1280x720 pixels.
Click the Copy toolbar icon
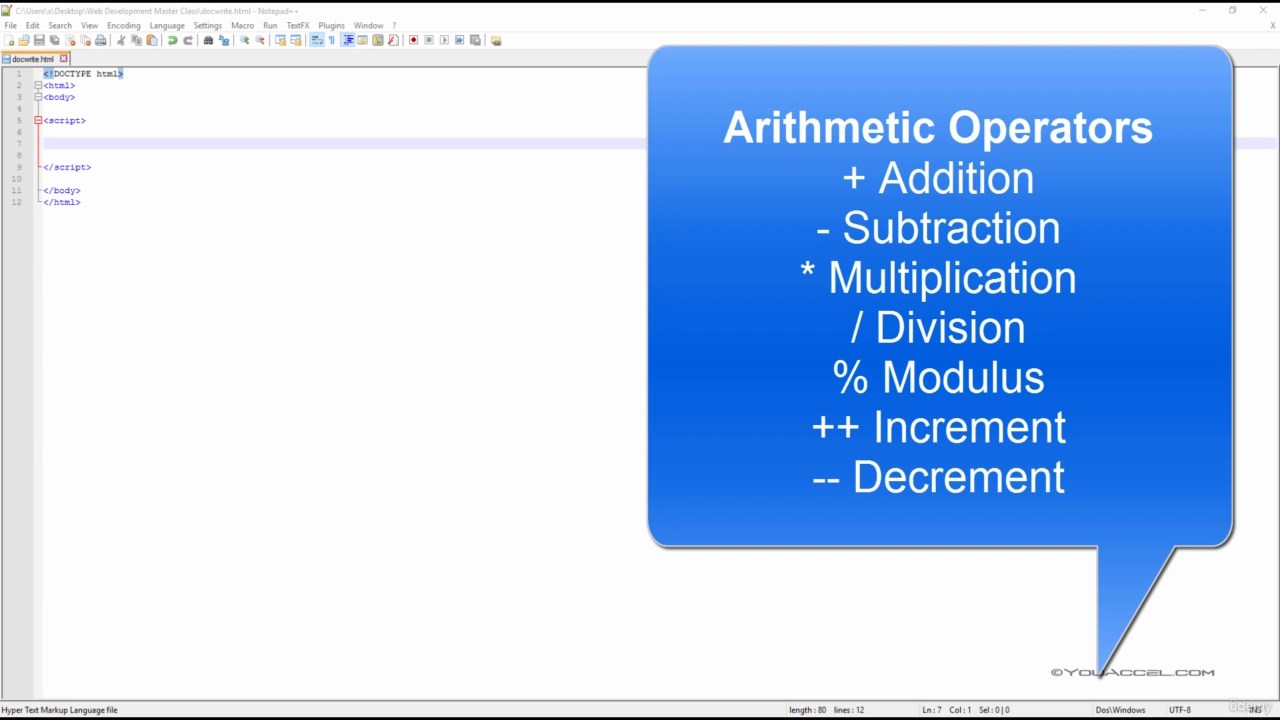[136, 40]
